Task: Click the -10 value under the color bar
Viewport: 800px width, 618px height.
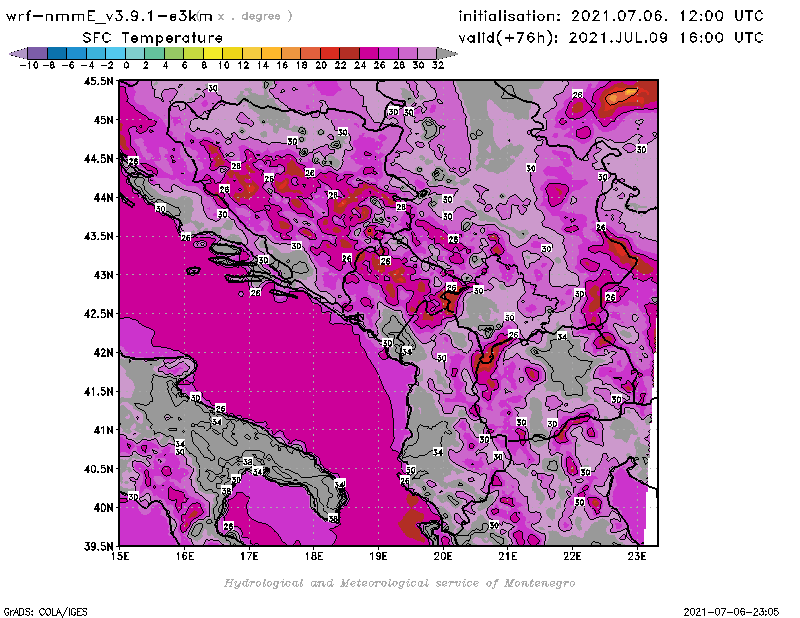Action: (29, 65)
